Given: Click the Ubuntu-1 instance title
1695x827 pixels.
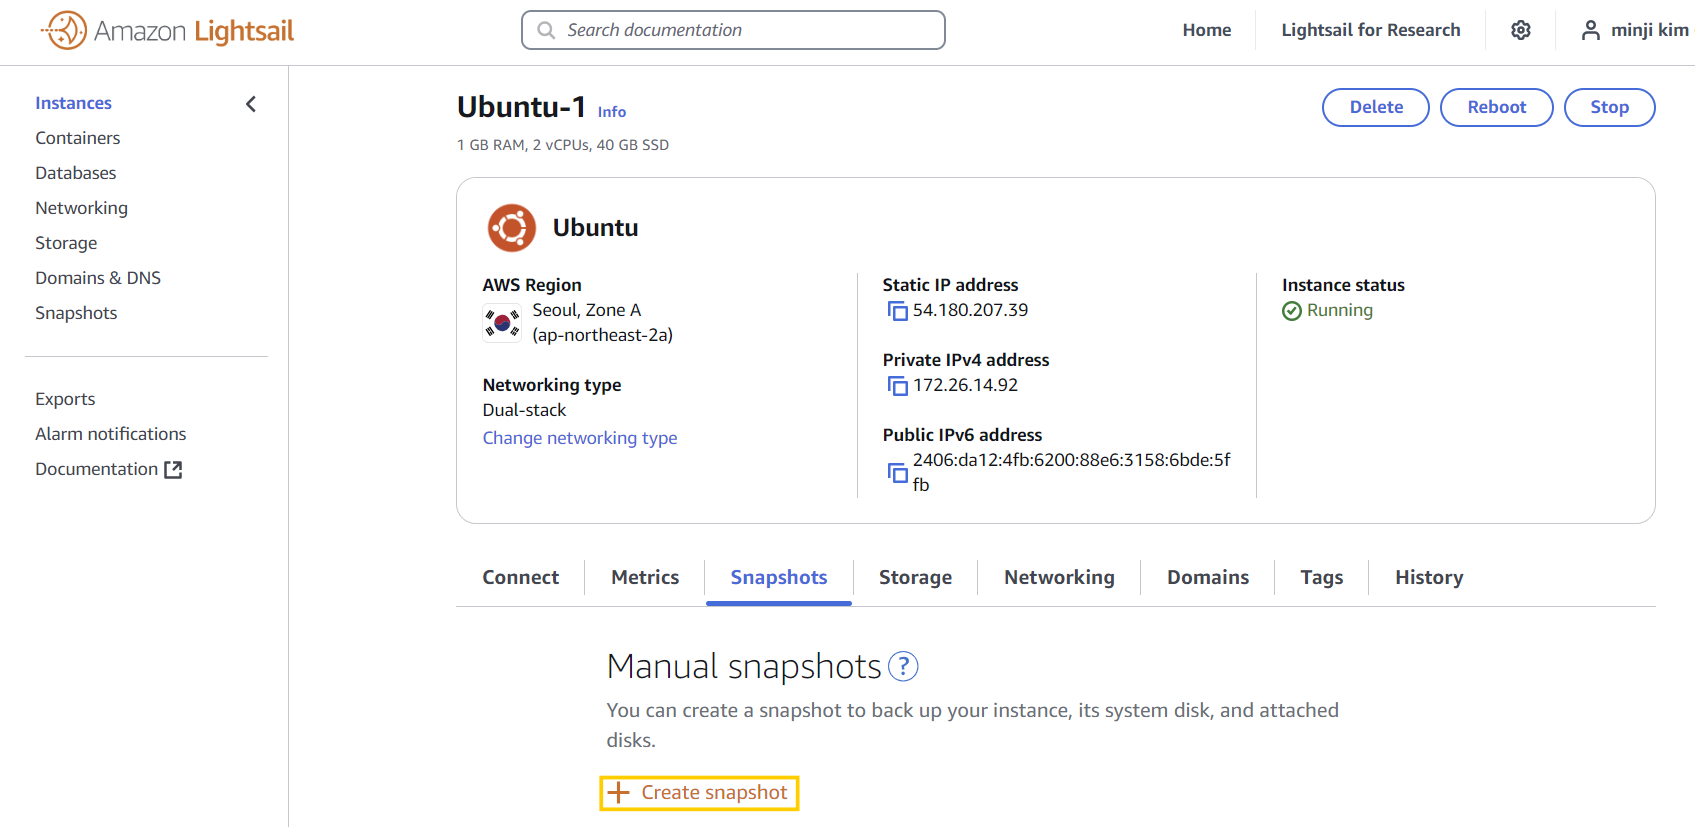Looking at the screenshot, I should (x=521, y=107).
